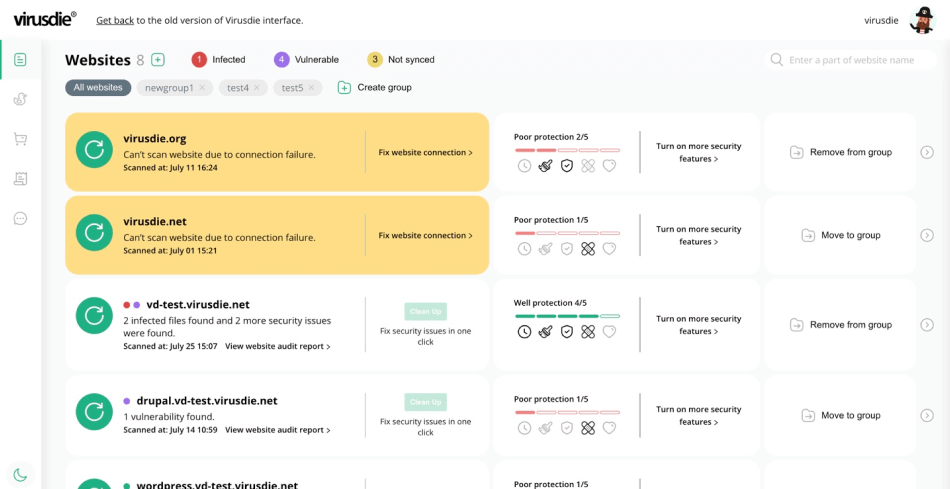
Task: Open the shopping cart sidebar icon
Action: [x=21, y=139]
